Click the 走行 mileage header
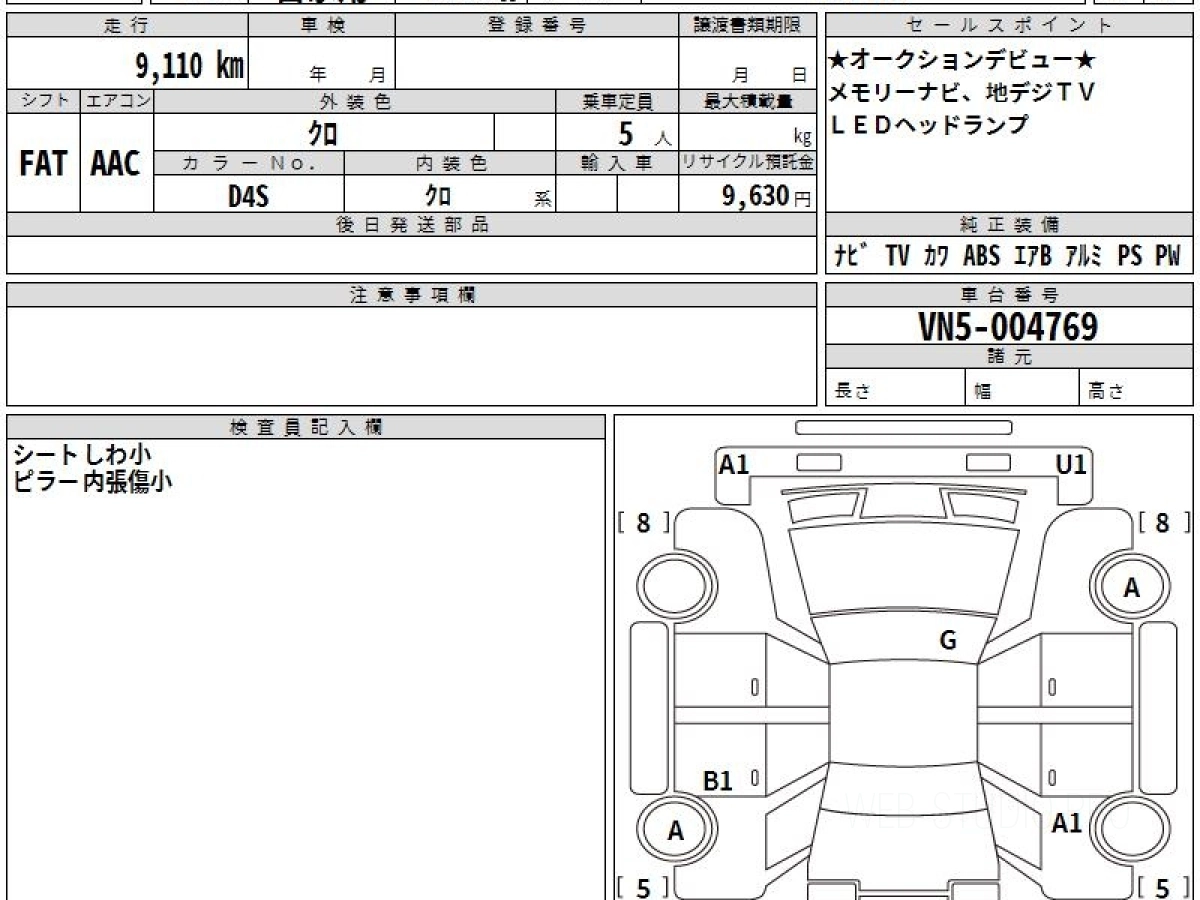The width and height of the screenshot is (1200, 900). point(126,26)
